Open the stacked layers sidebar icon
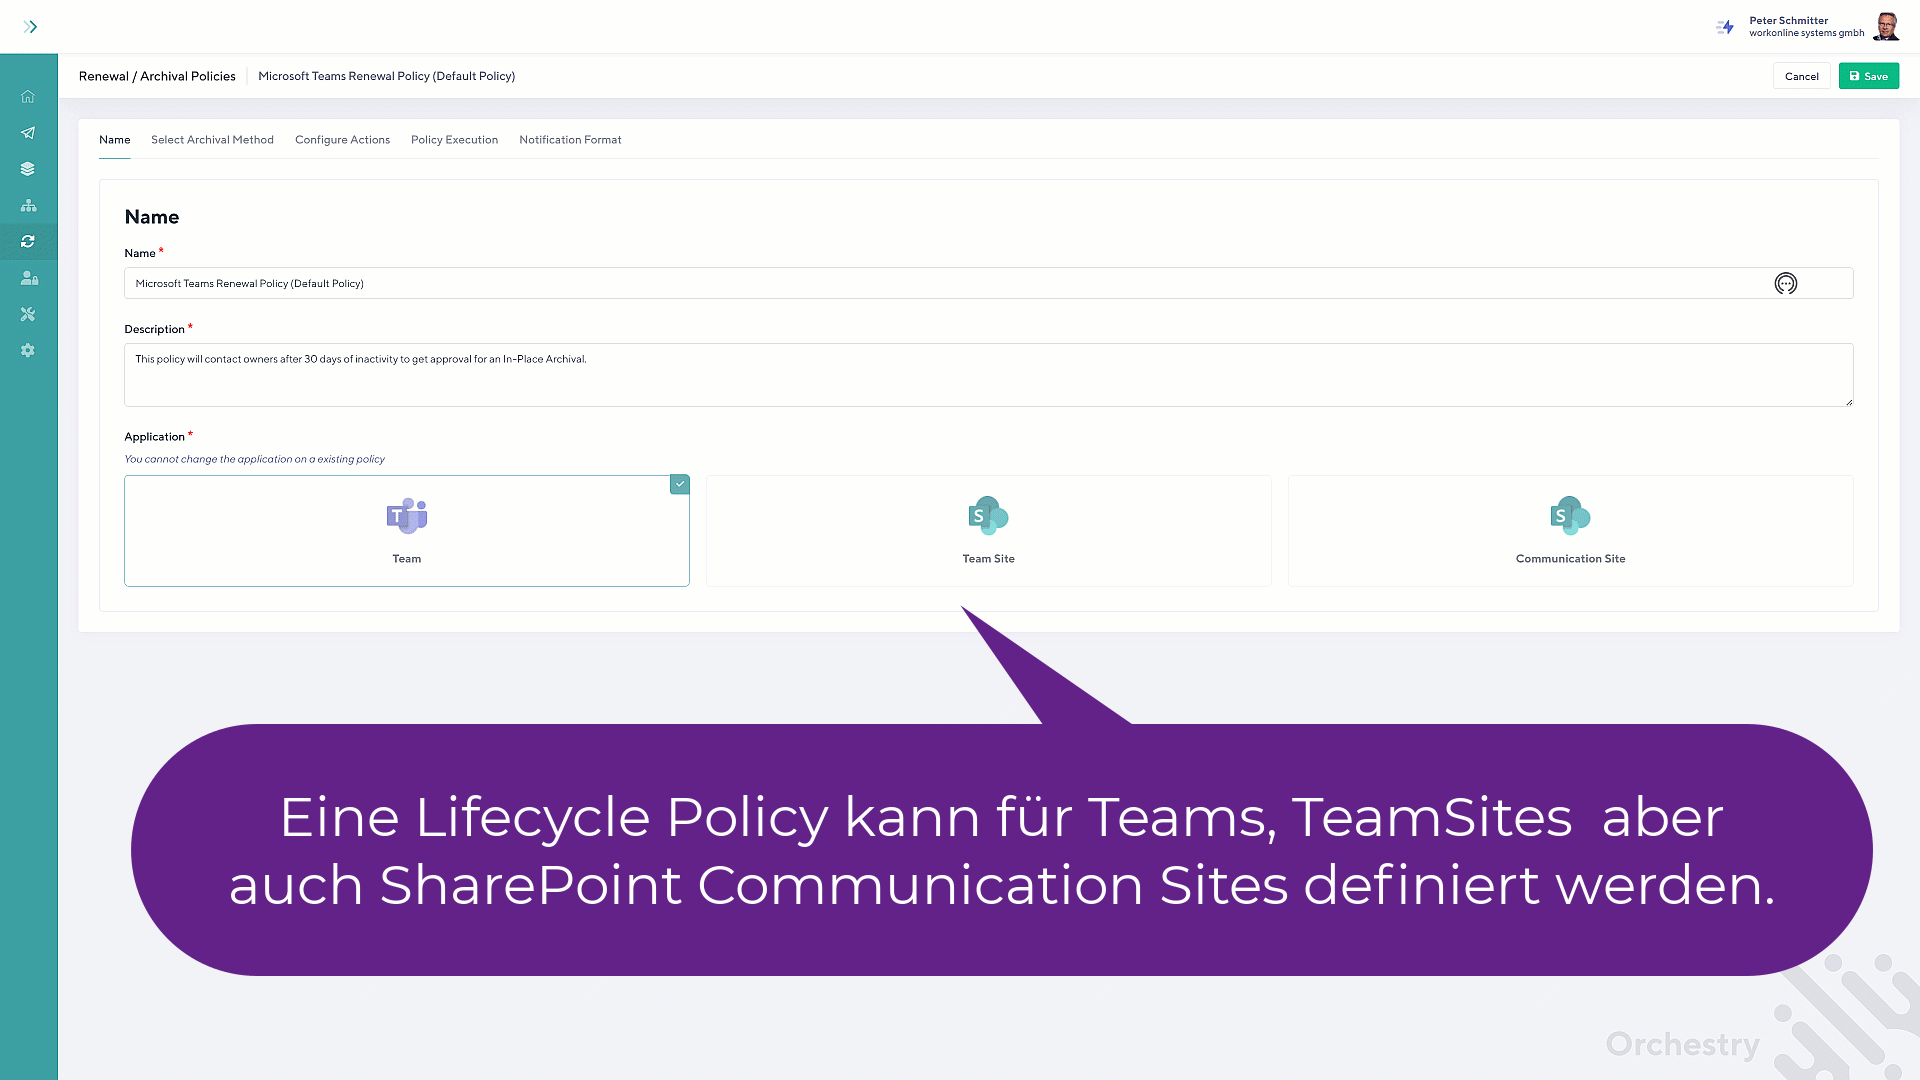 click(28, 169)
